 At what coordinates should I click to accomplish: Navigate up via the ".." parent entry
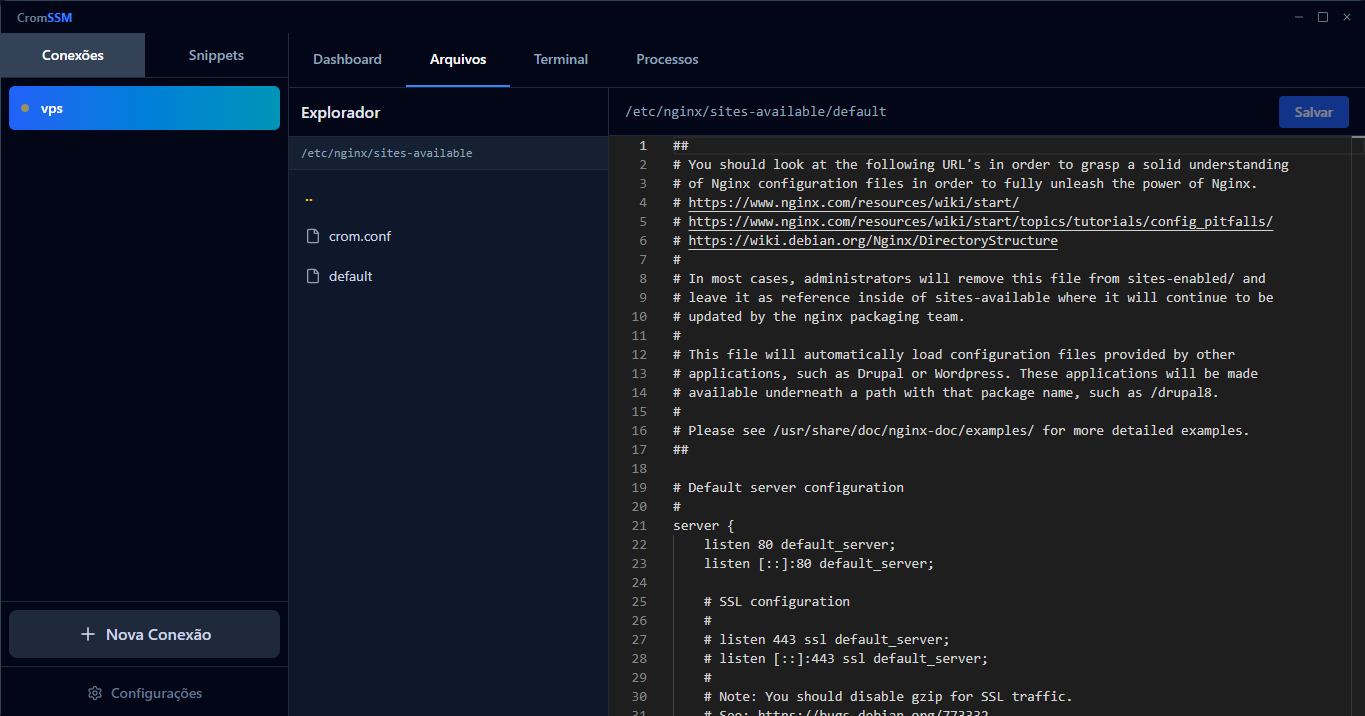(x=309, y=198)
